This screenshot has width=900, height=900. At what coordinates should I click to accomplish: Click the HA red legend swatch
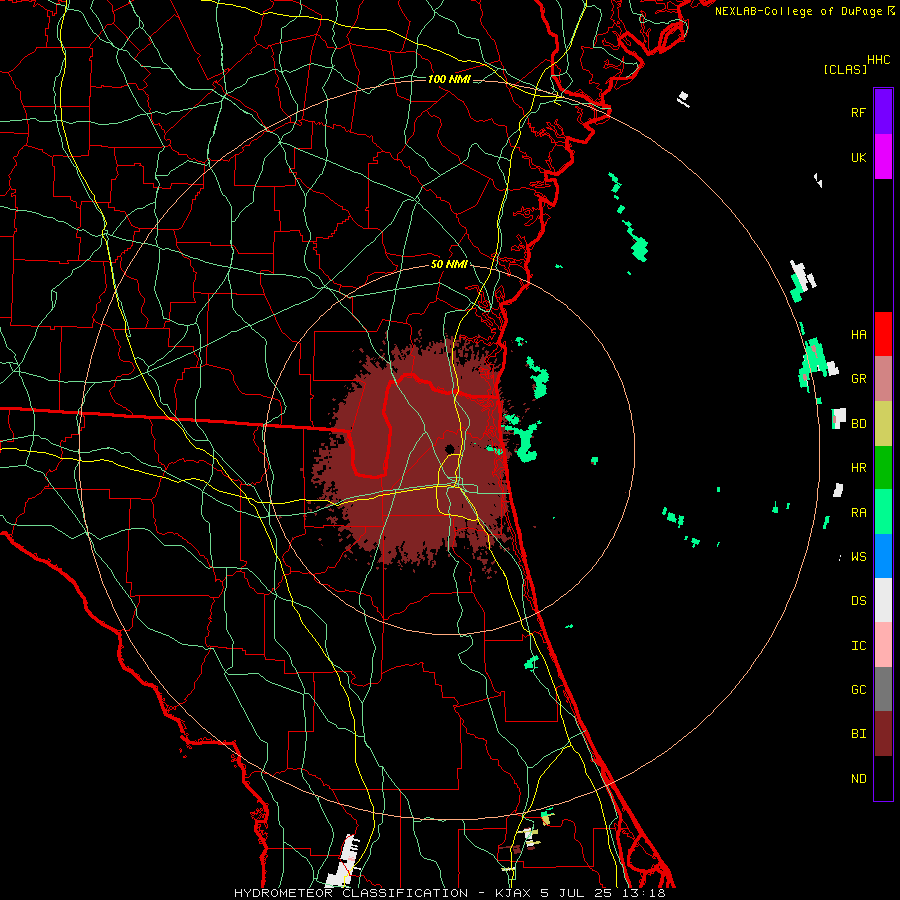click(x=883, y=334)
